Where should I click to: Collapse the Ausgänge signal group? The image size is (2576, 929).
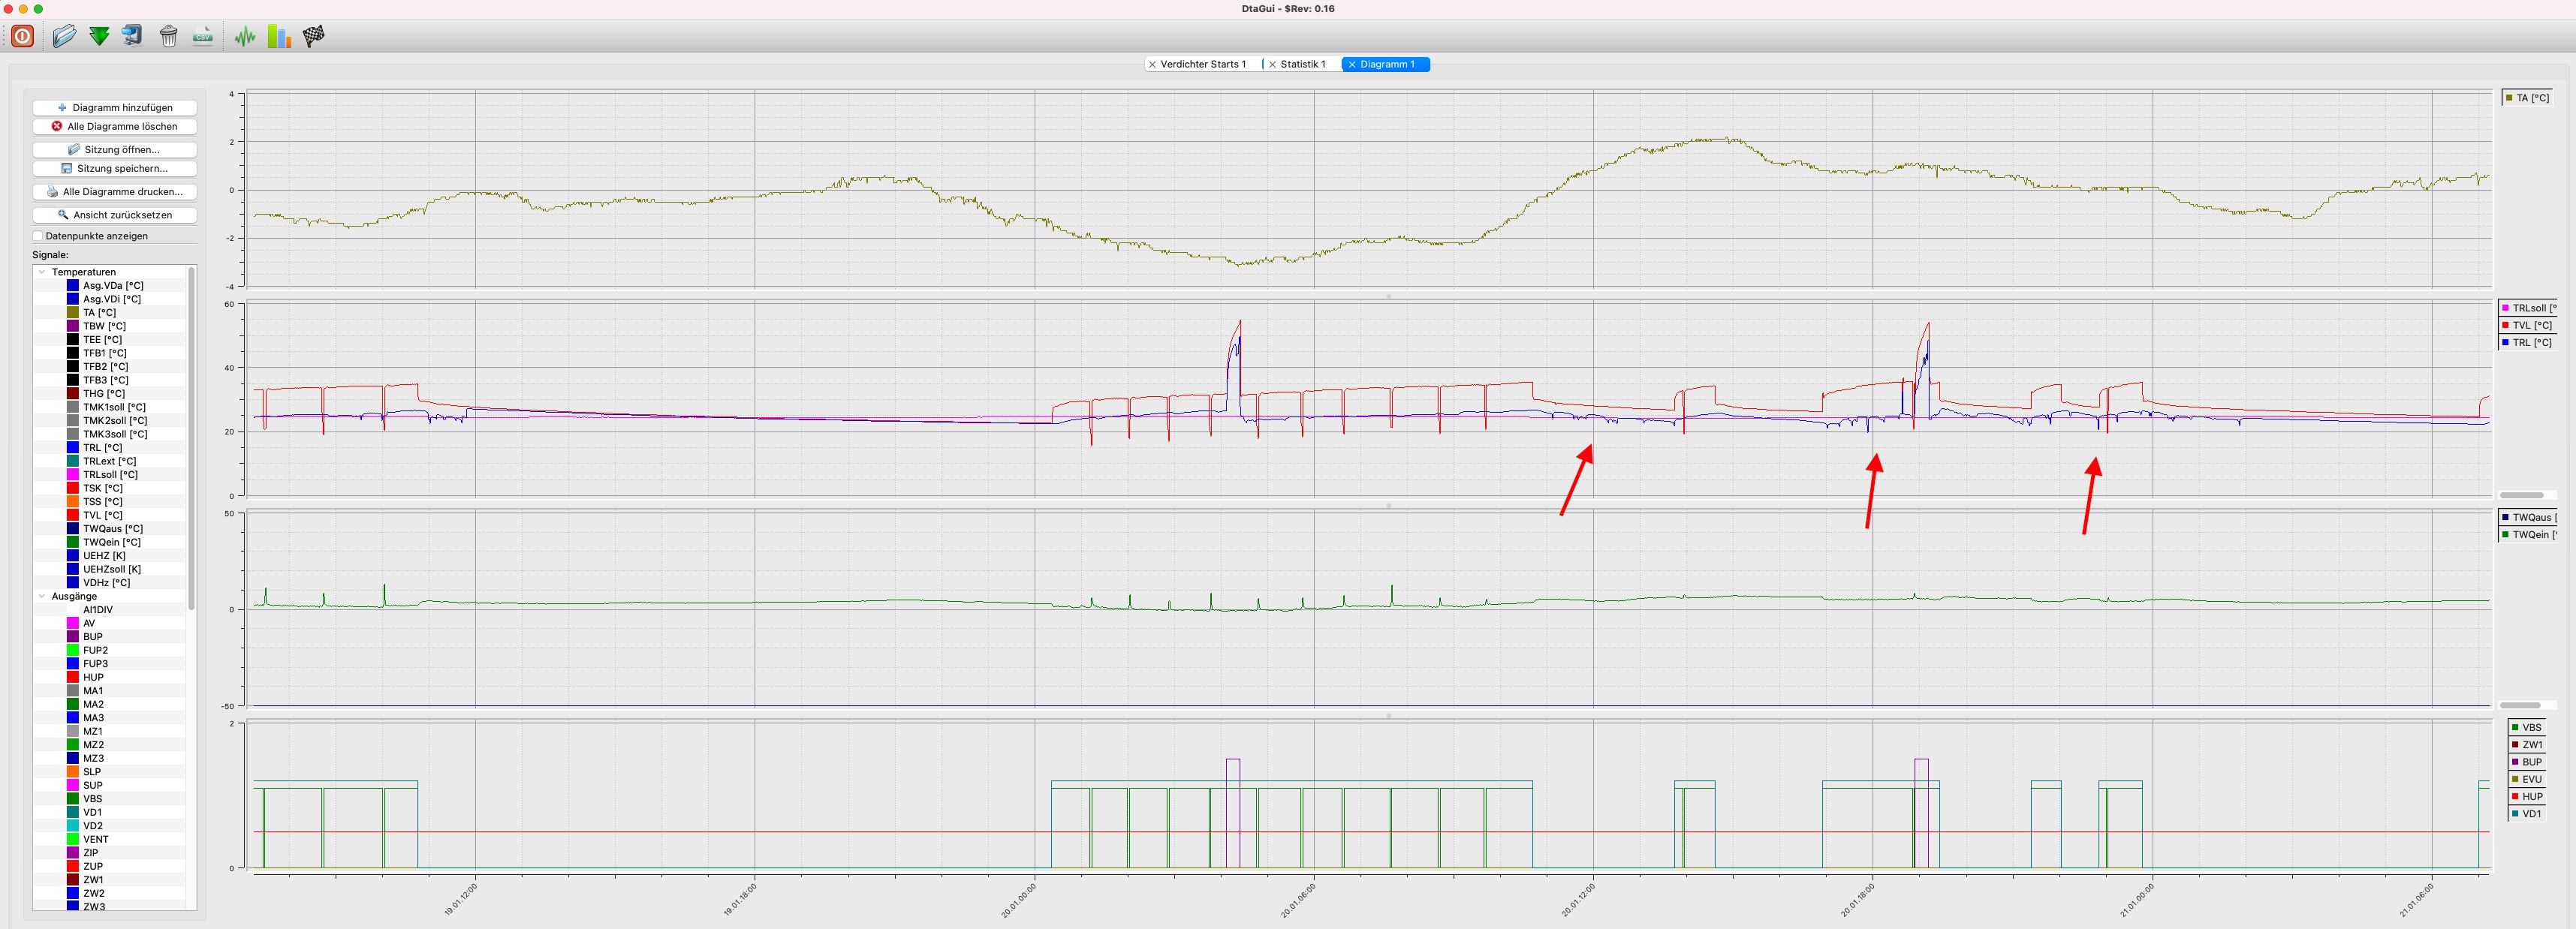pos(42,596)
